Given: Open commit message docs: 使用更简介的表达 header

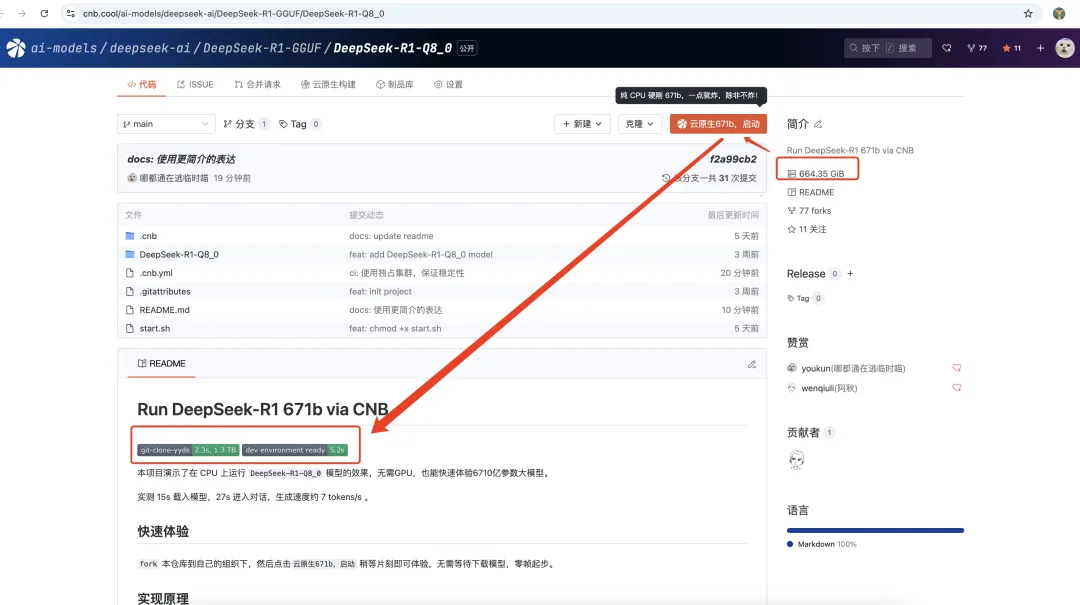Looking at the screenshot, I should click(x=181, y=159).
